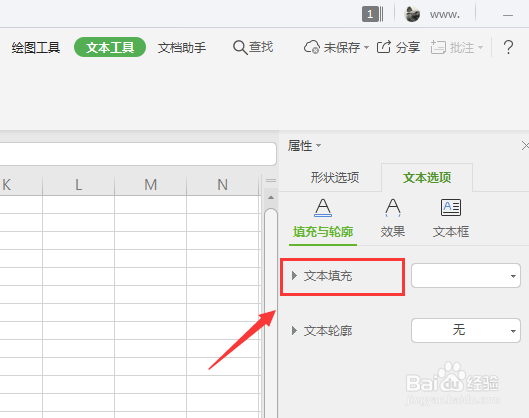
Task: Close the 属性 properties panel
Action: pyautogui.click(x=525, y=146)
